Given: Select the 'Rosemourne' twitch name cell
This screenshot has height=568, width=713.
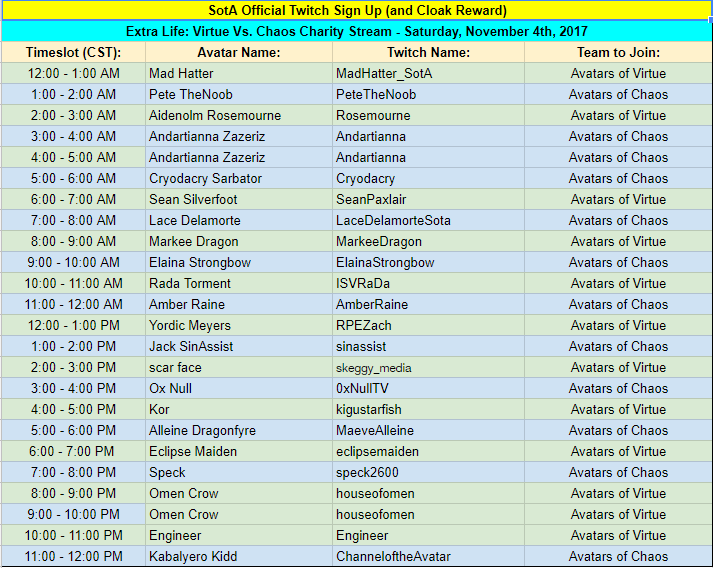Looking at the screenshot, I should pyautogui.click(x=428, y=115).
